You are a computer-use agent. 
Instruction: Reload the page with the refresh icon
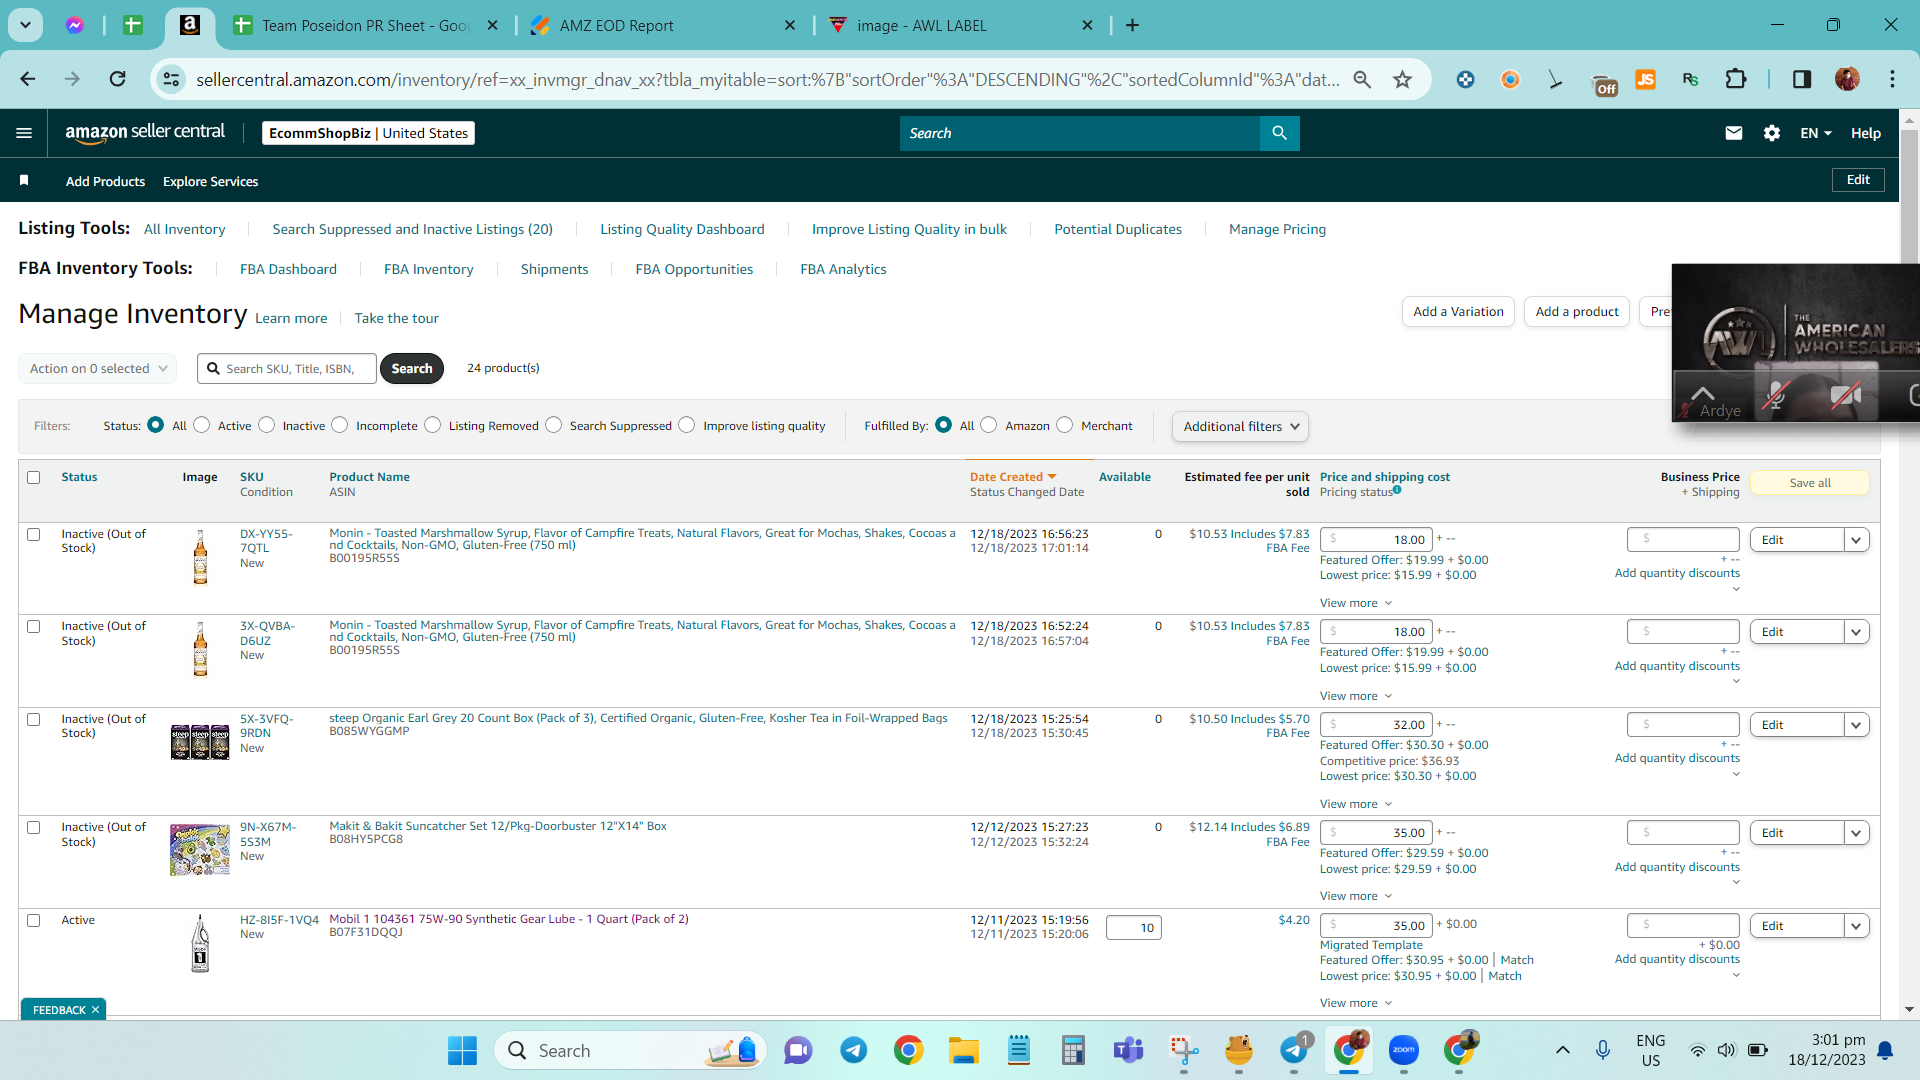[117, 79]
